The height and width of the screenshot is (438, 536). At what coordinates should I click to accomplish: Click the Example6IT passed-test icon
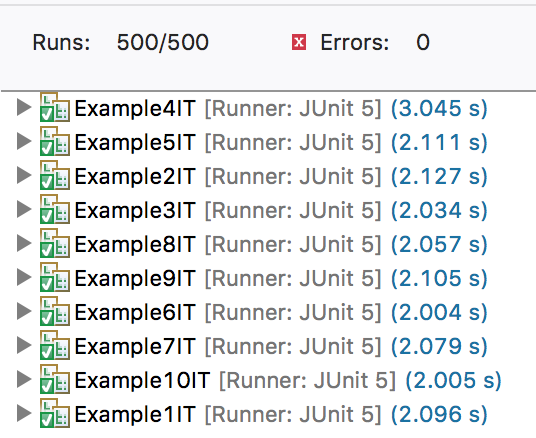(x=55, y=311)
